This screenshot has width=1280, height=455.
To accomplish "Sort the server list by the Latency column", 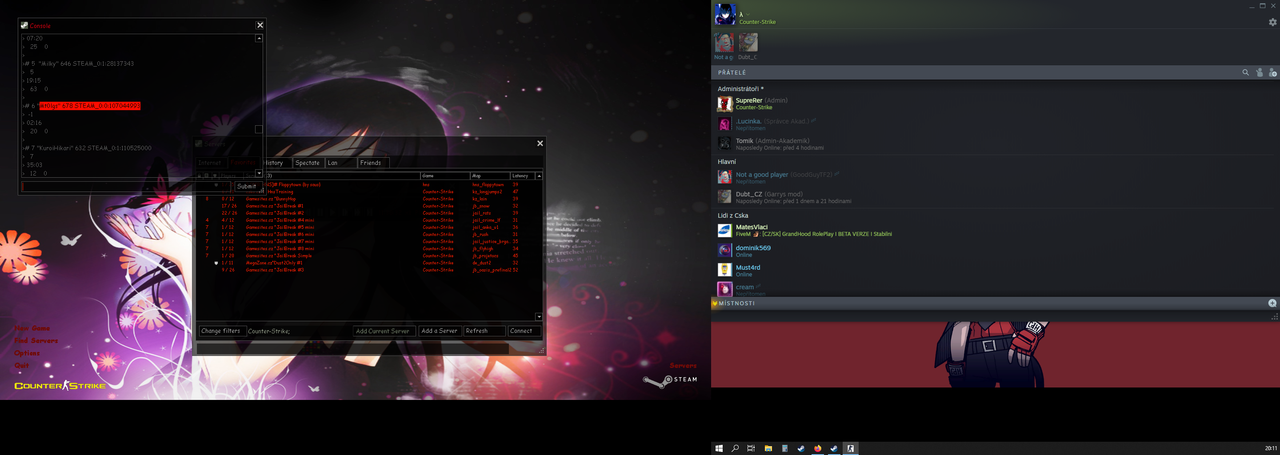I will coord(523,176).
